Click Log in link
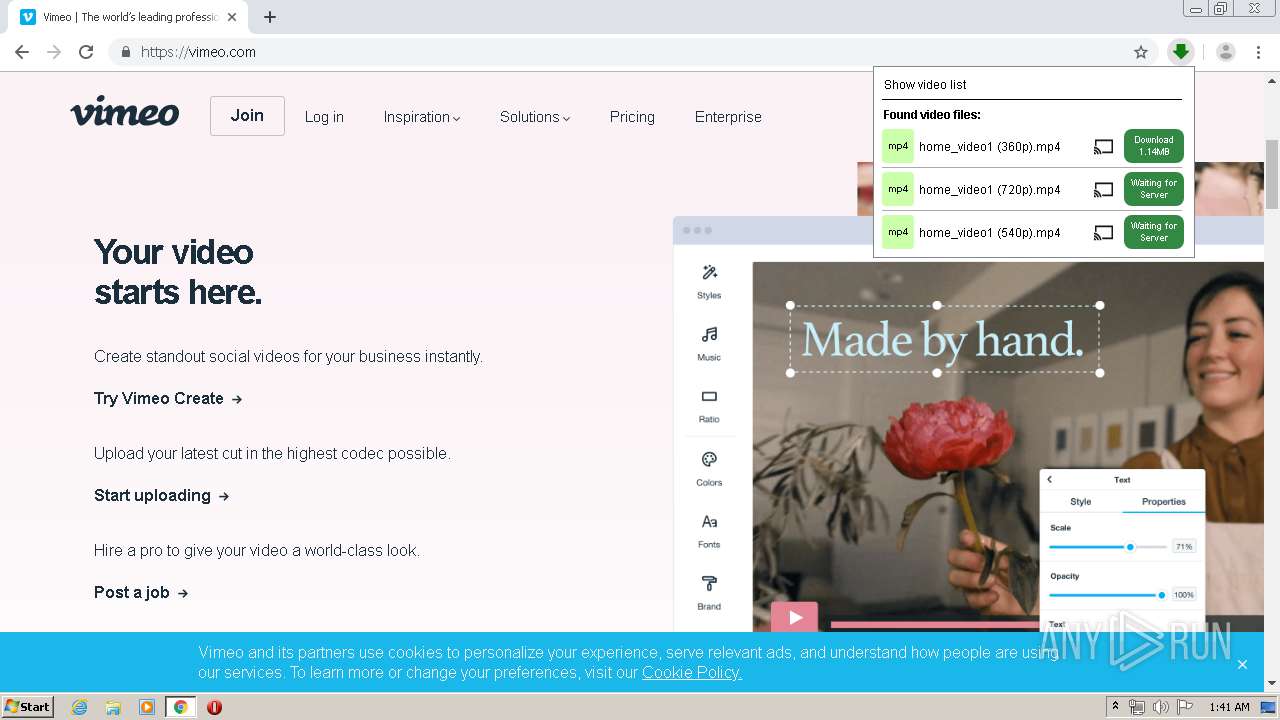The width and height of the screenshot is (1280, 720). [x=324, y=117]
